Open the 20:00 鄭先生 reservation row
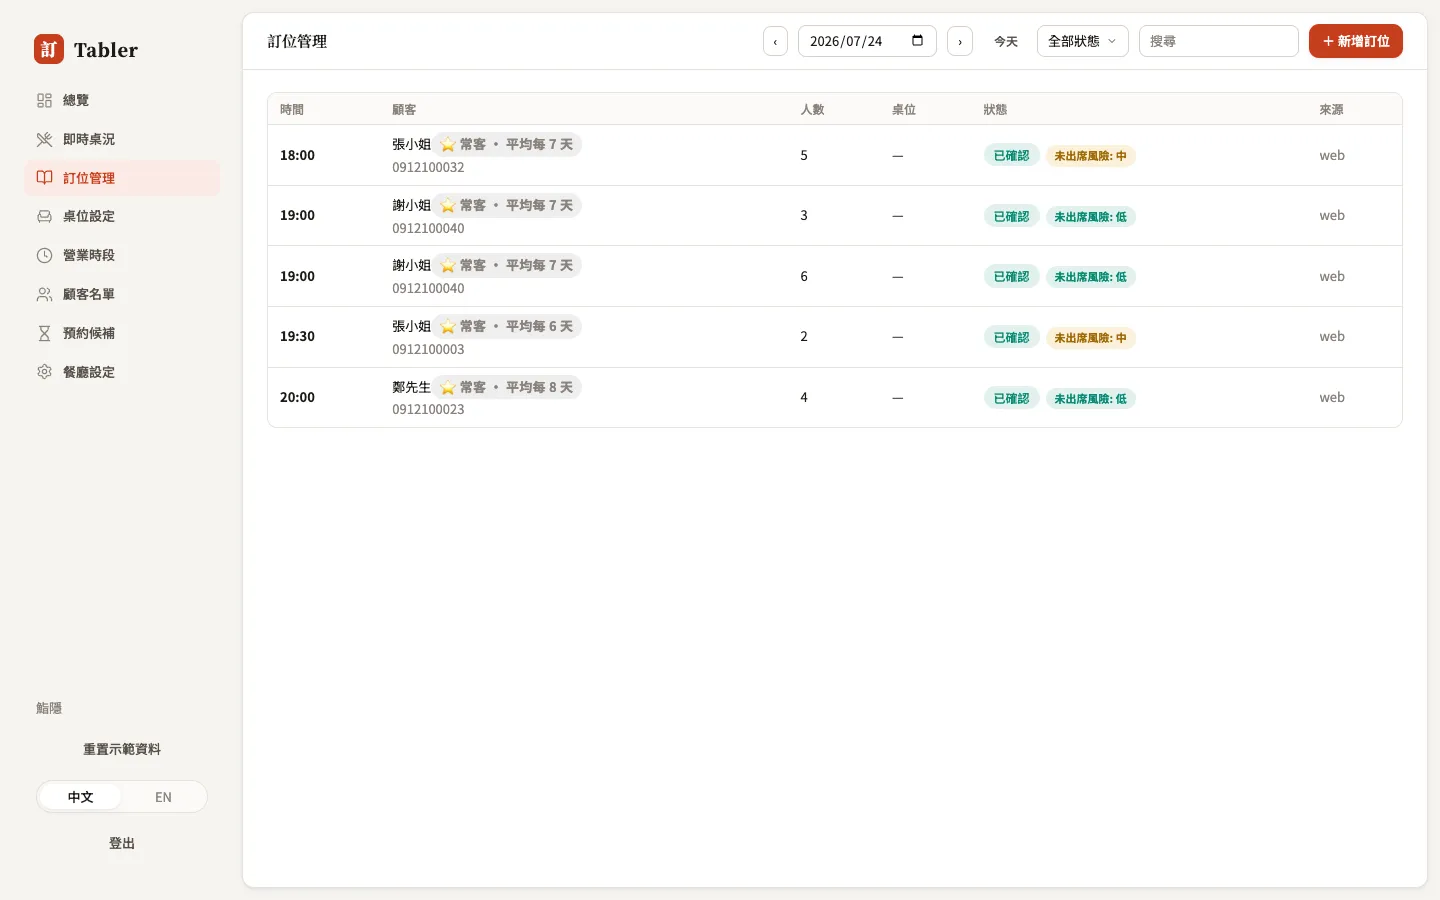The image size is (1440, 900). tap(835, 397)
